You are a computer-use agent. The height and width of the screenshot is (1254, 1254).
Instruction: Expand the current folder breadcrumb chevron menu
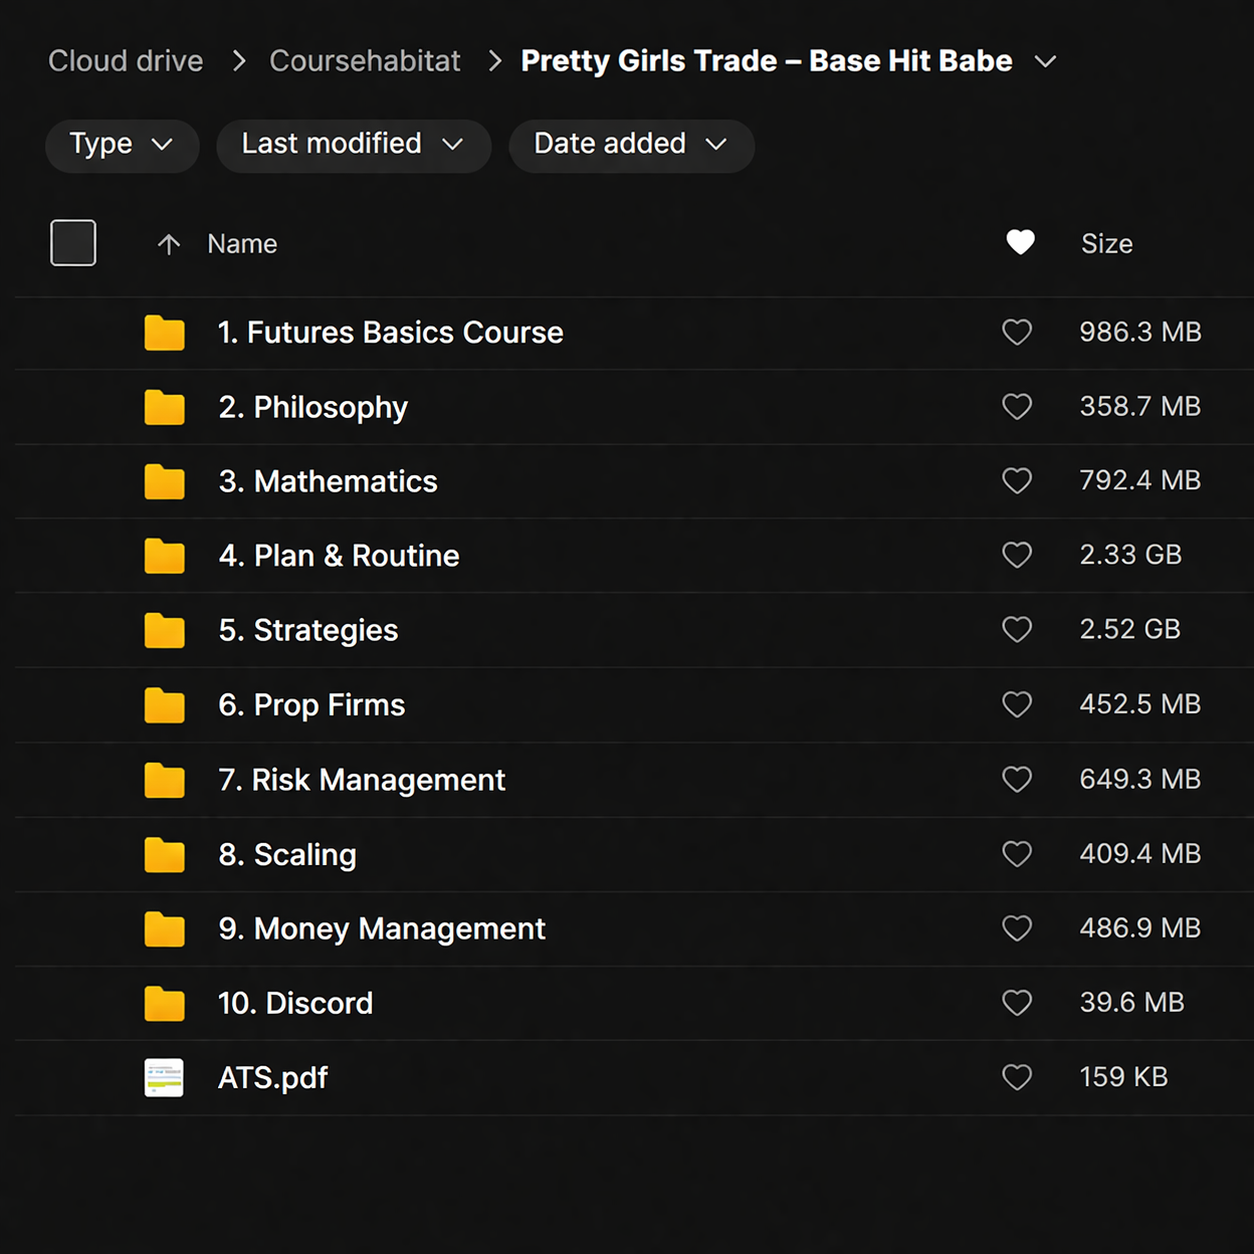point(1045,62)
